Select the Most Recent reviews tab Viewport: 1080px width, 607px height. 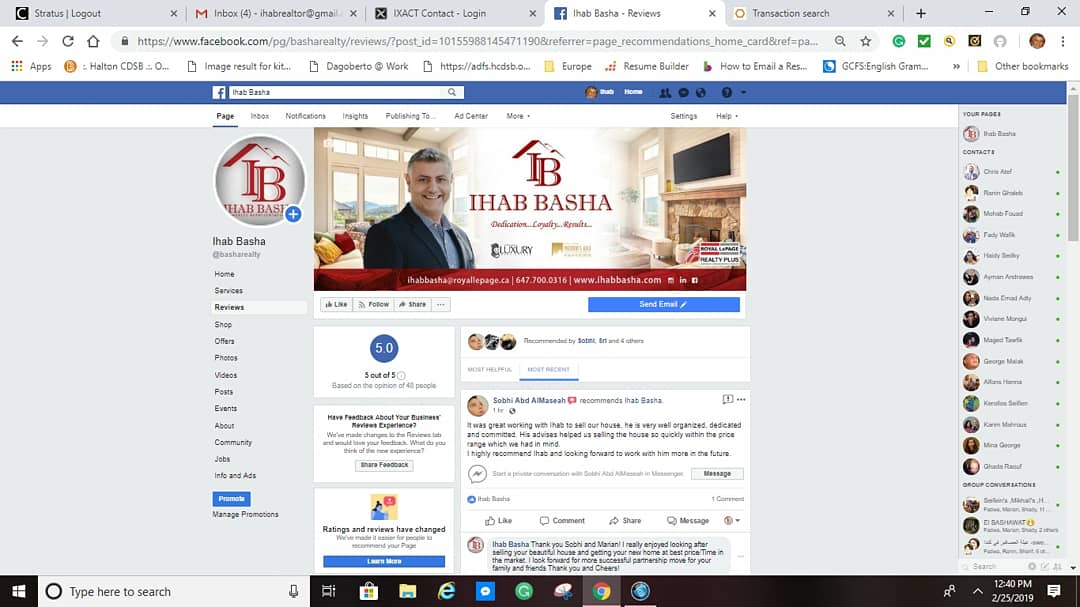click(x=548, y=369)
